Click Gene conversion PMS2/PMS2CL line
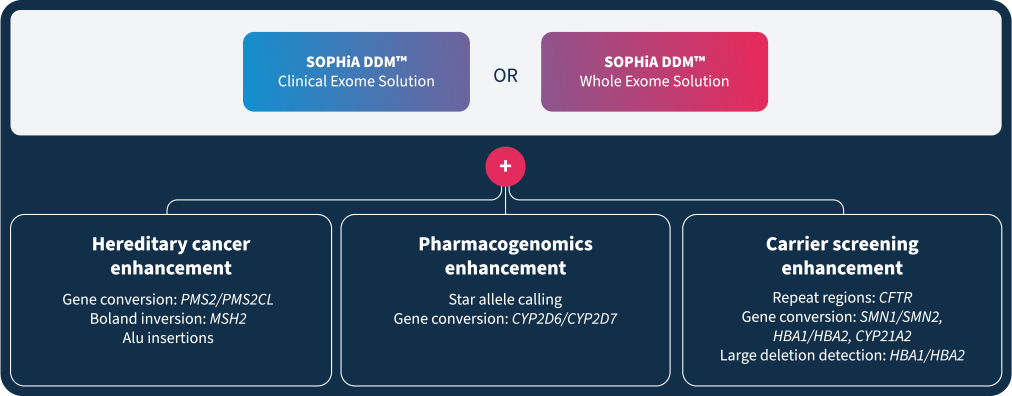 171,299
